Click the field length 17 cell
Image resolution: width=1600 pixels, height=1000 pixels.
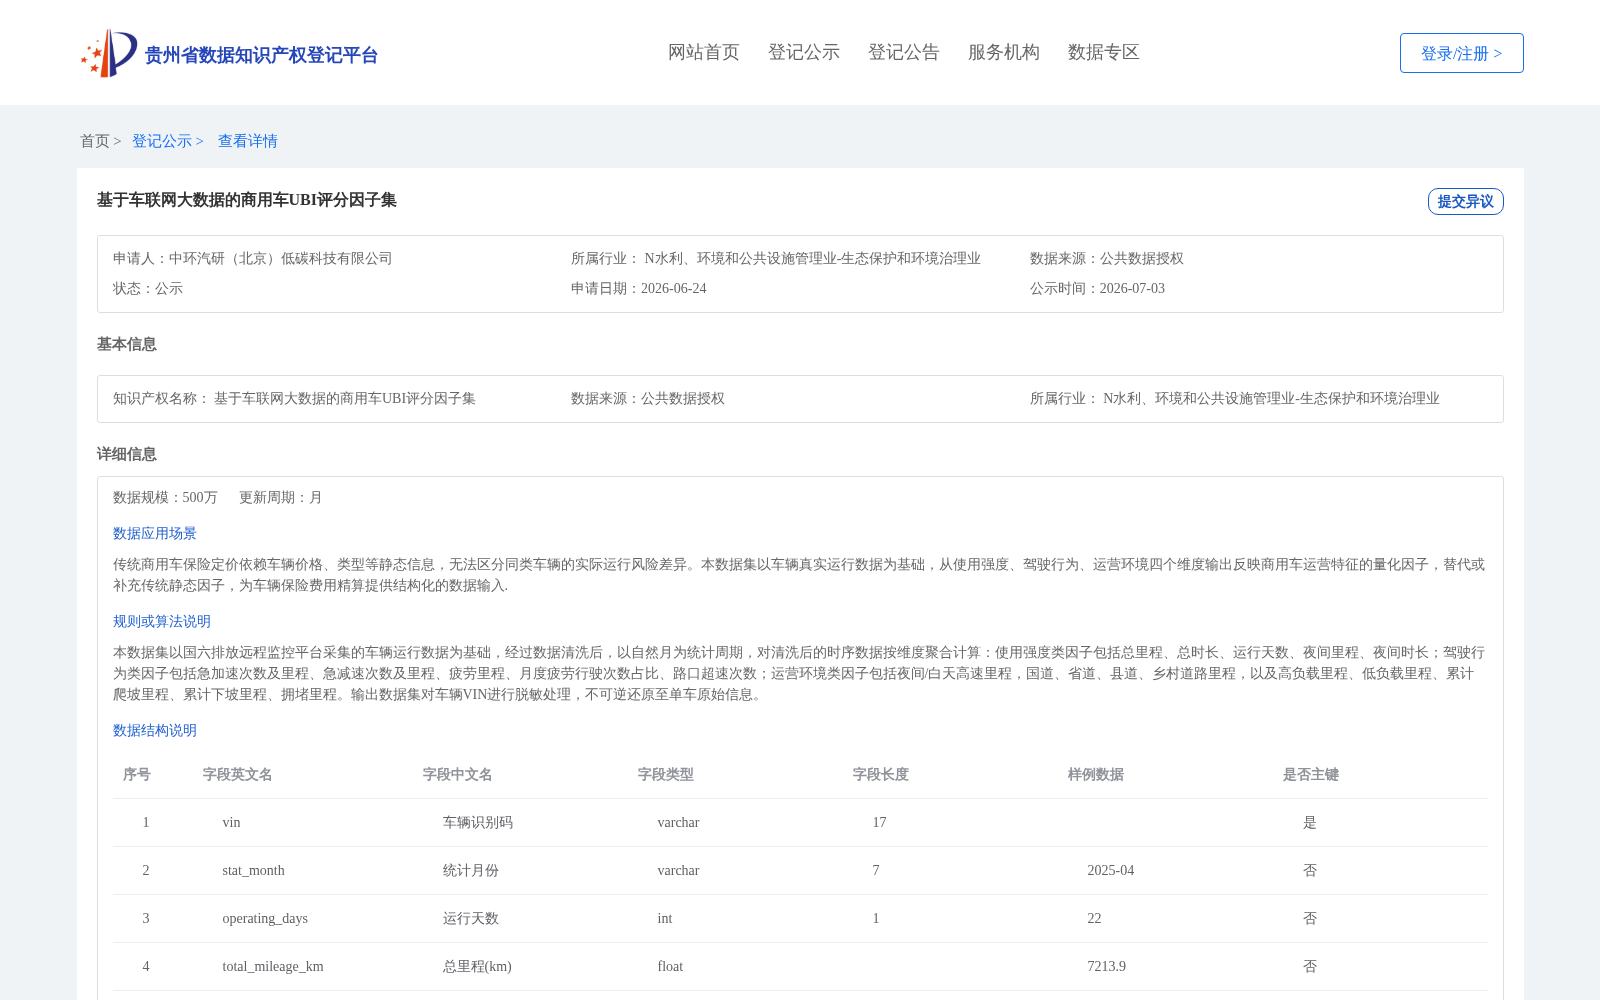(879, 822)
